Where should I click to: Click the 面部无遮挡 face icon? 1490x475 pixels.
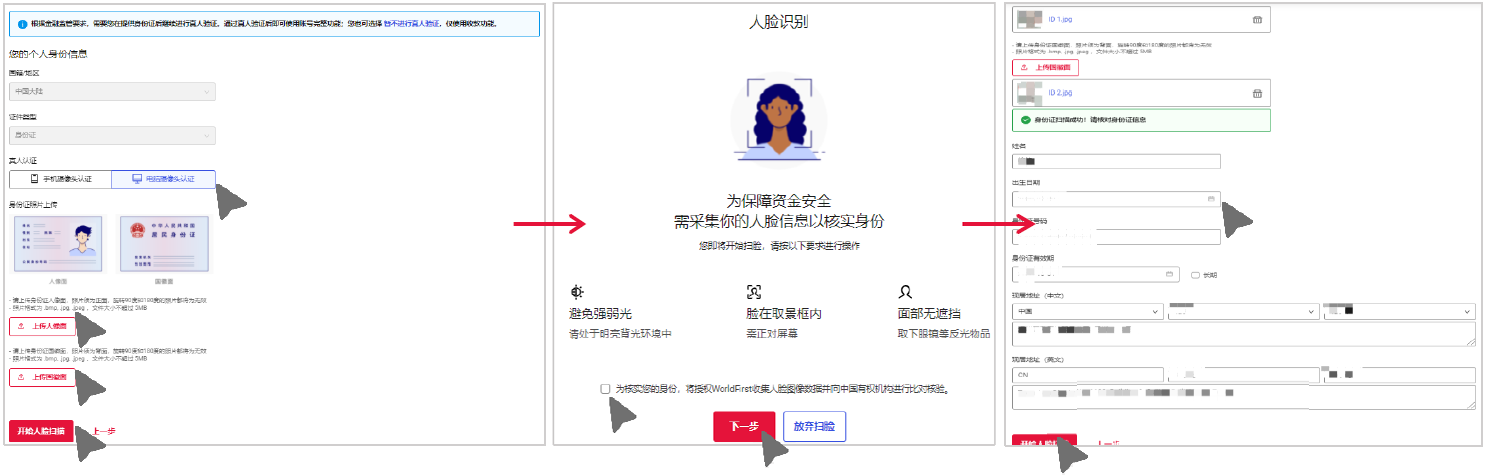pyautogui.click(x=904, y=292)
